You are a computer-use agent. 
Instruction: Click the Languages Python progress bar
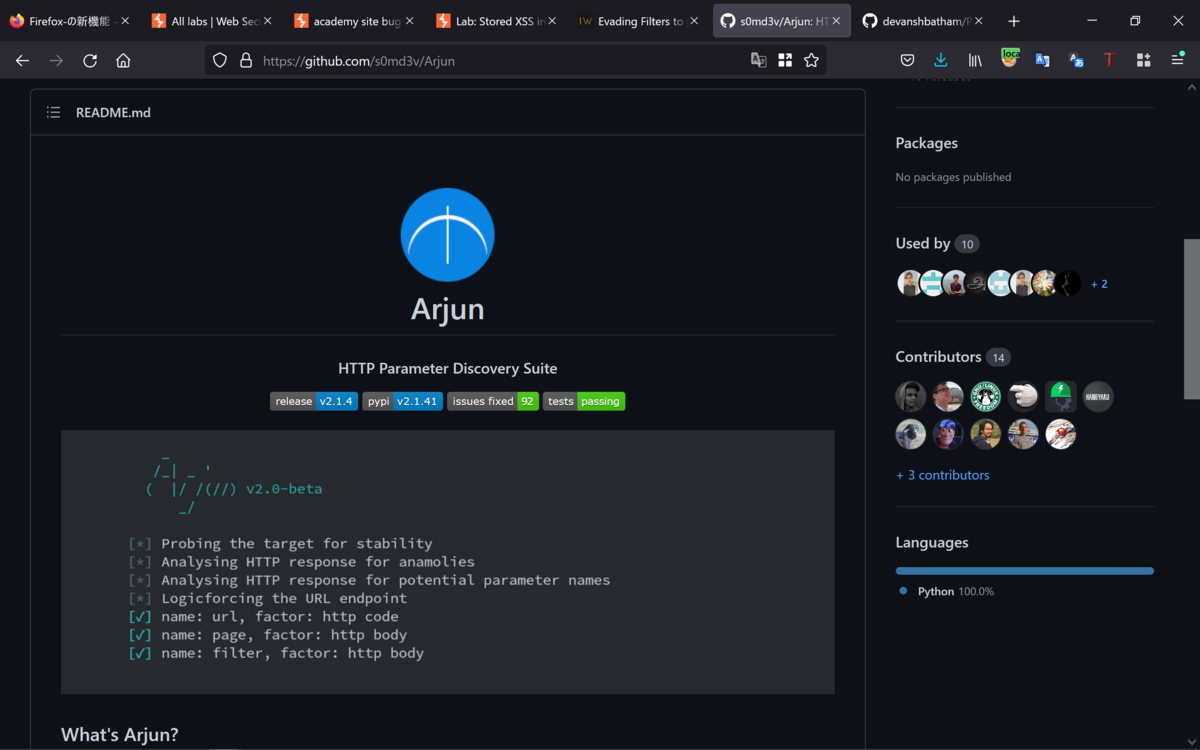pos(1025,571)
